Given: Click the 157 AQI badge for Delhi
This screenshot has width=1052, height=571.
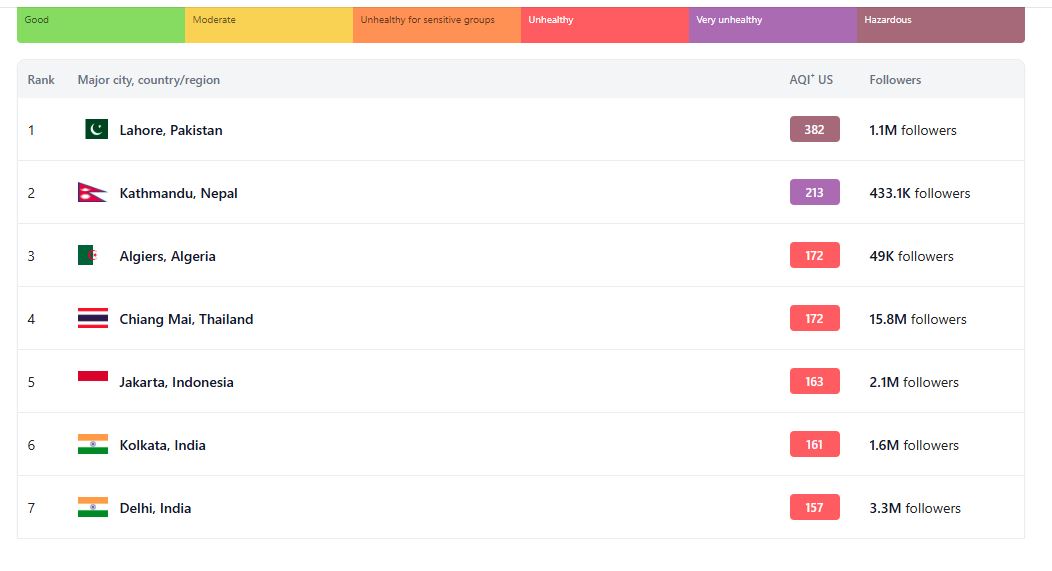Looking at the screenshot, I should tap(814, 508).
